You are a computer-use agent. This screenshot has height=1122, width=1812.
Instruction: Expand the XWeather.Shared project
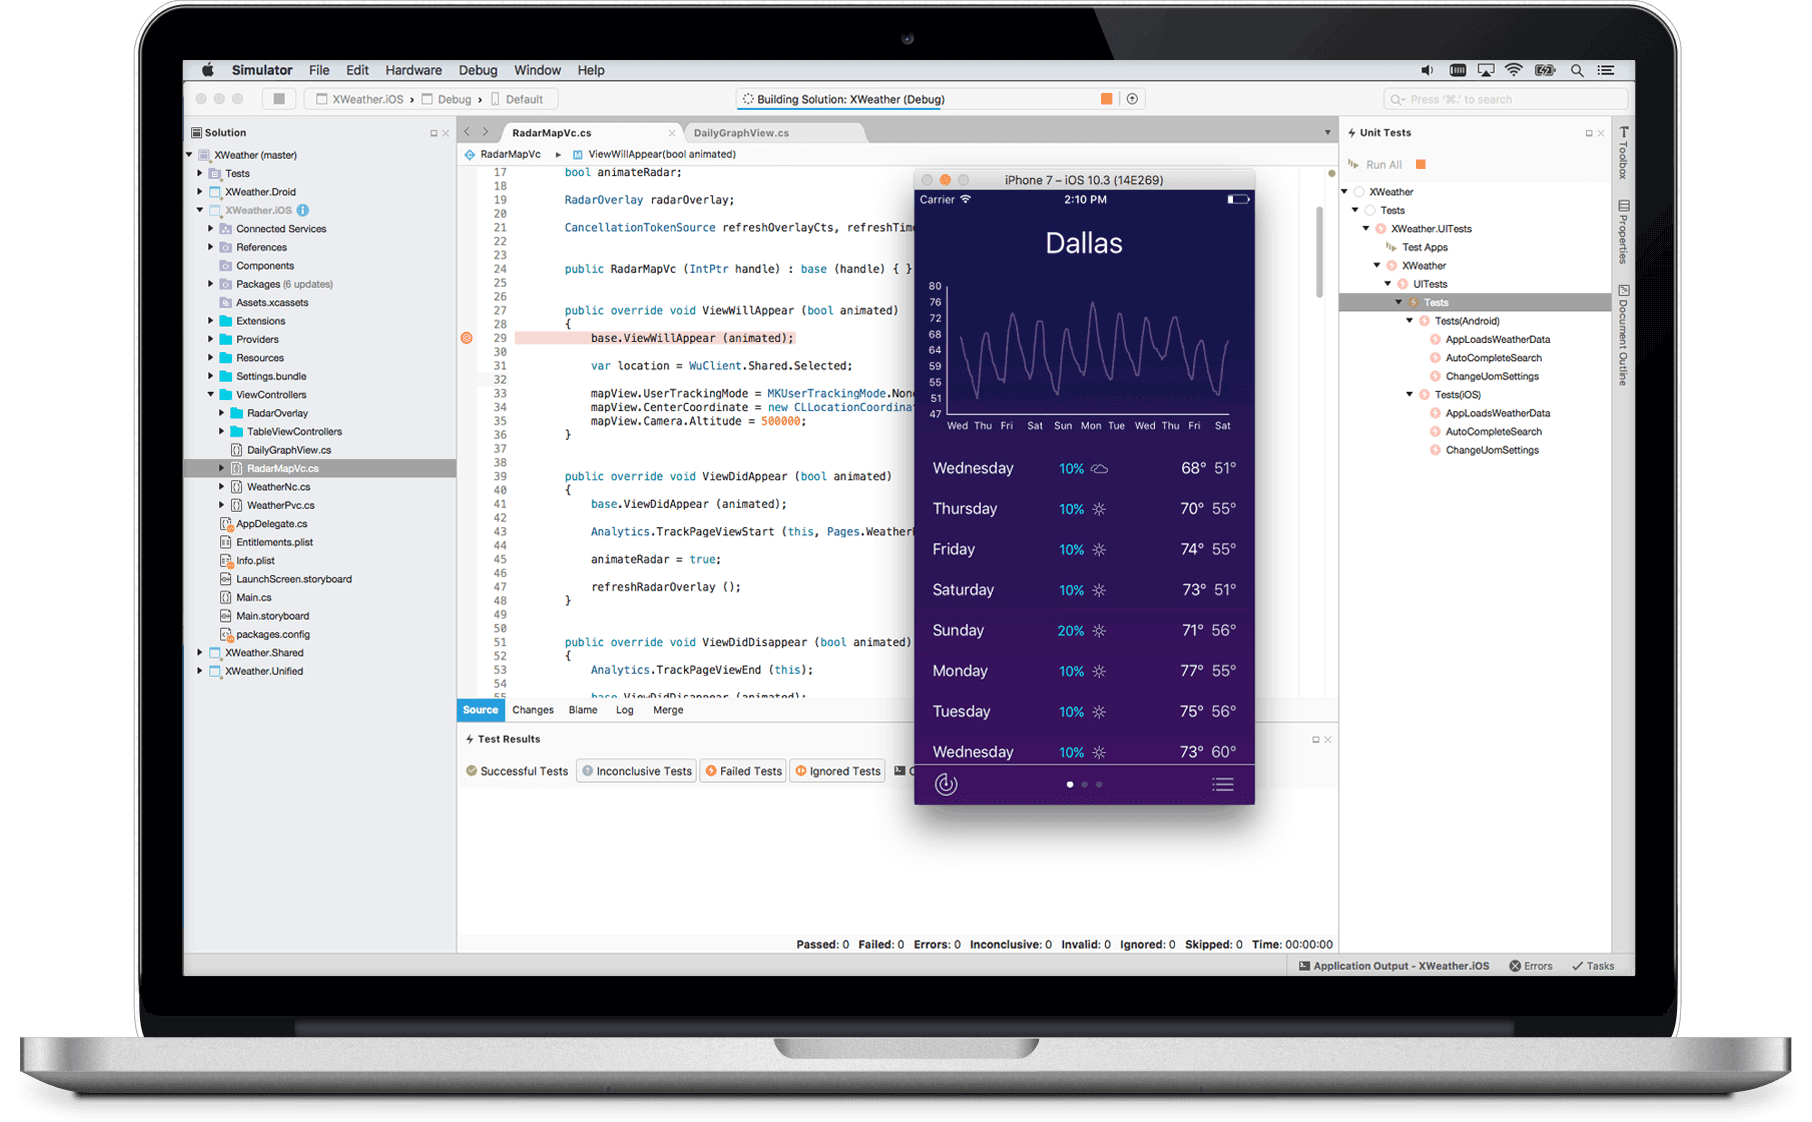click(199, 652)
